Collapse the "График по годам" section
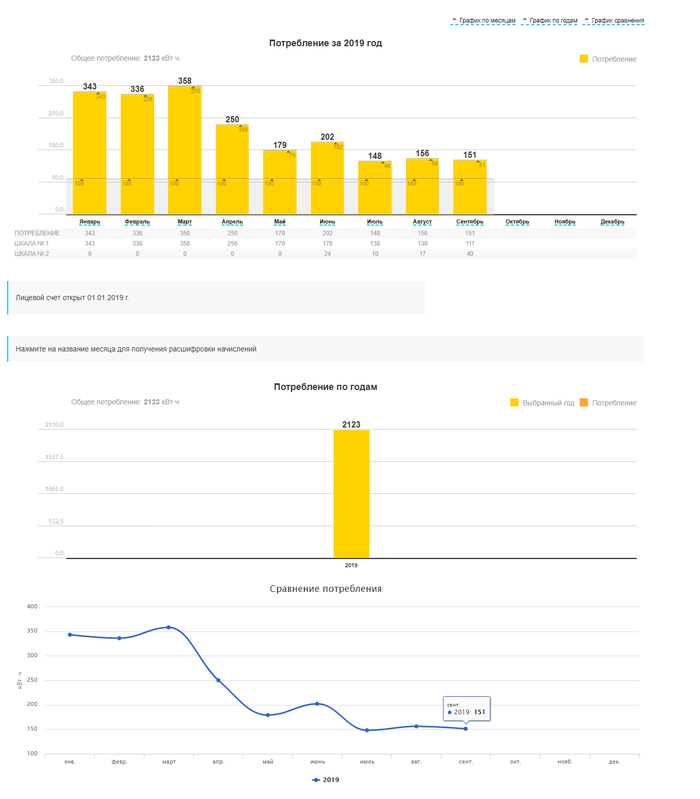The image size is (700, 799). (x=550, y=20)
